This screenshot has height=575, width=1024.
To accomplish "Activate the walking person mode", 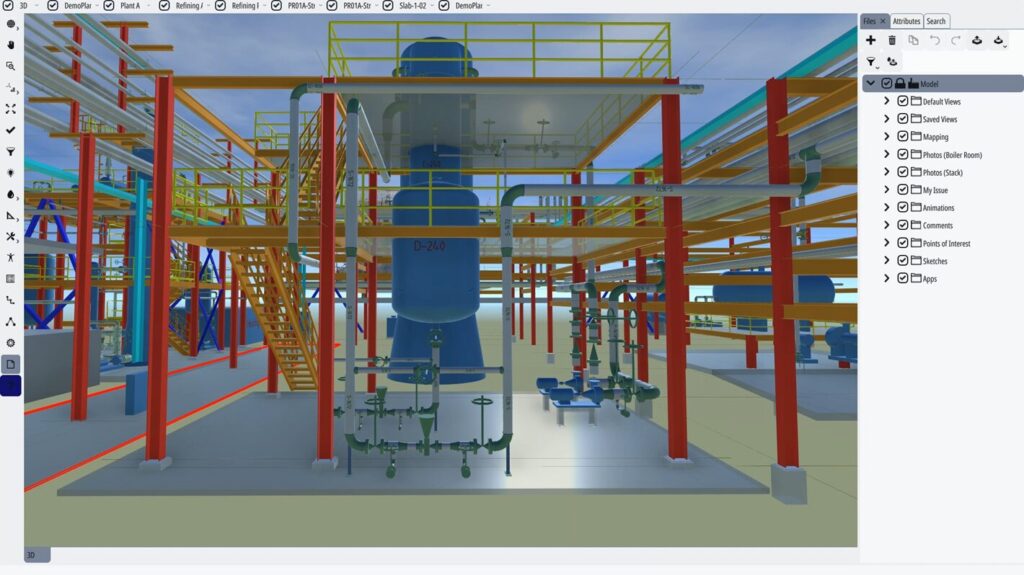I will 10,257.
